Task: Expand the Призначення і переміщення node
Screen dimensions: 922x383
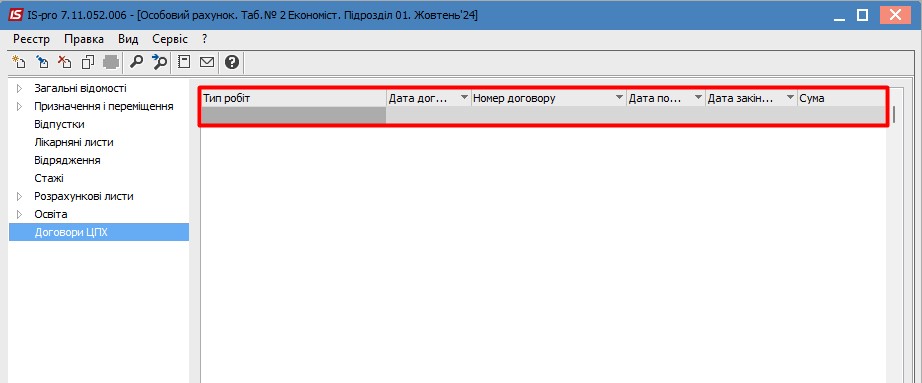Action: pyautogui.click(x=20, y=106)
